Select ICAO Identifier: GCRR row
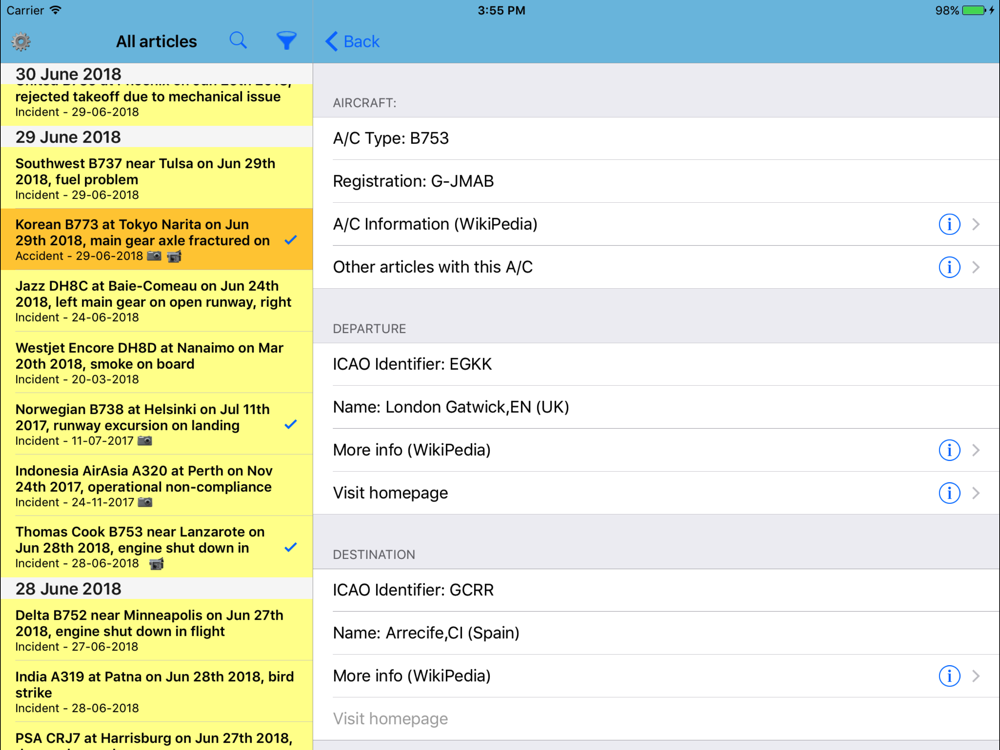 [x=656, y=590]
